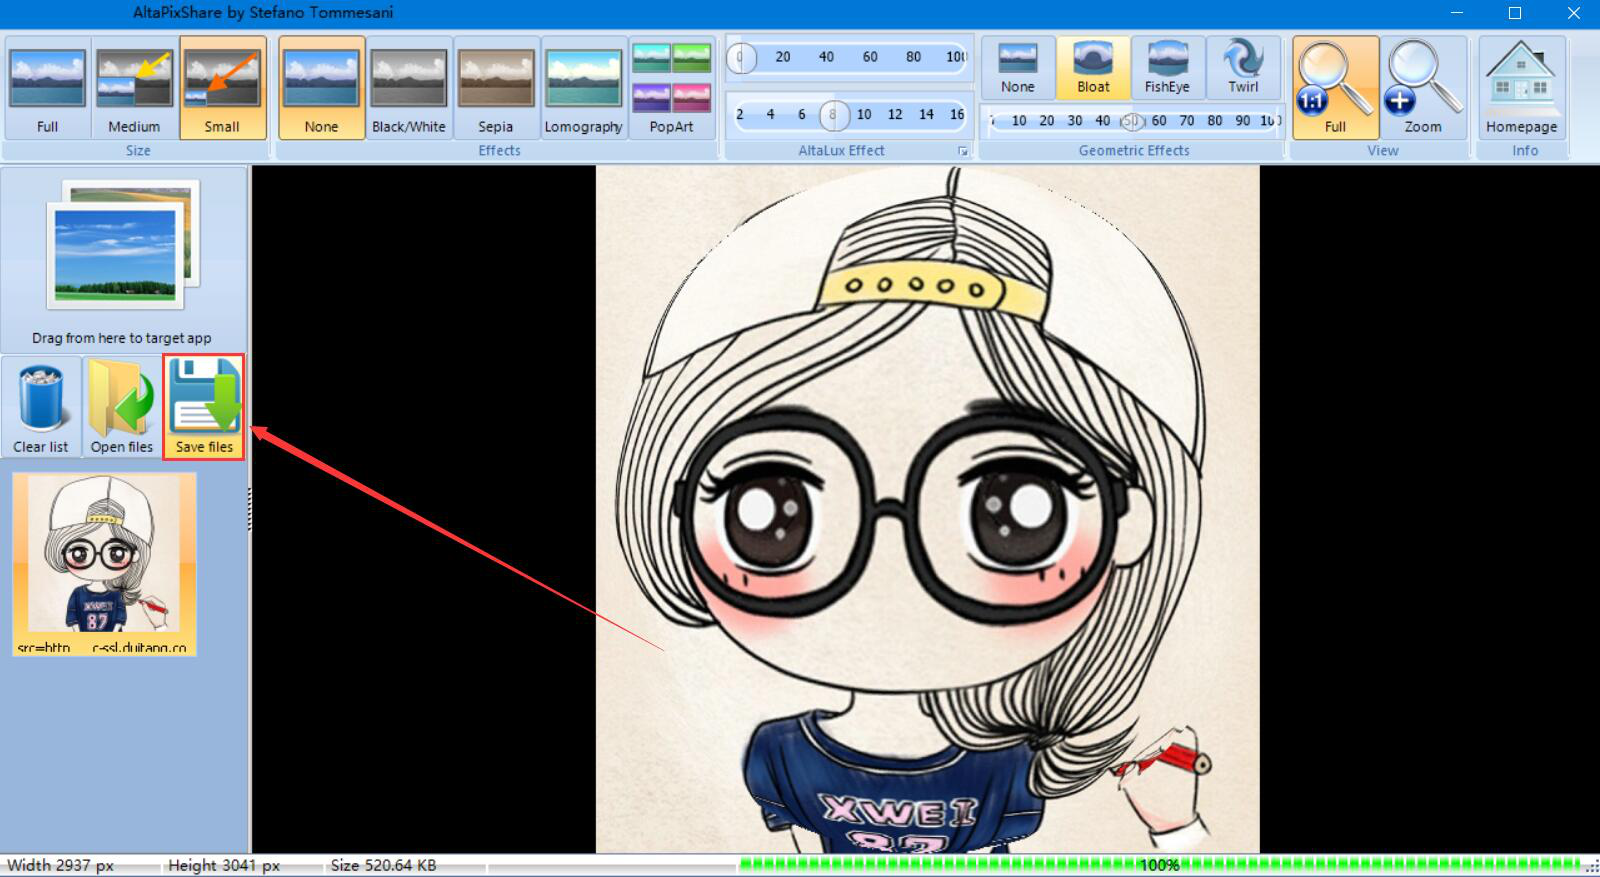This screenshot has width=1600, height=877.
Task: Close the AltaPixShare window
Action: tap(1573, 13)
